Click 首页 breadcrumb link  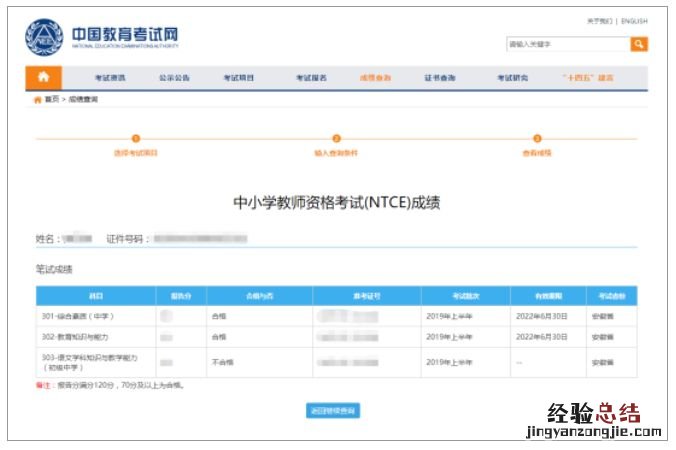pyautogui.click(x=52, y=99)
